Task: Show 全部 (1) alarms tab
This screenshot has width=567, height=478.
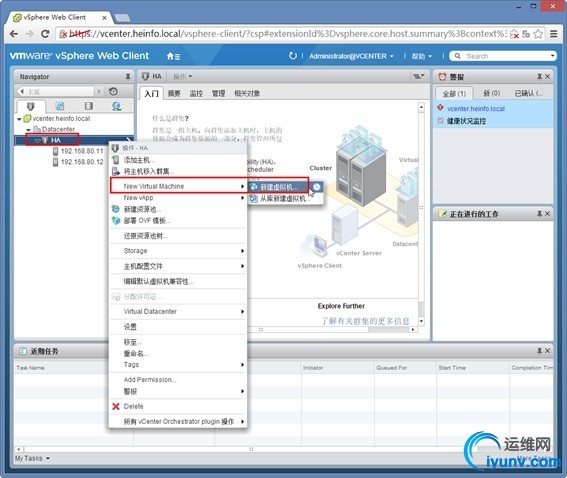Action: pos(454,94)
